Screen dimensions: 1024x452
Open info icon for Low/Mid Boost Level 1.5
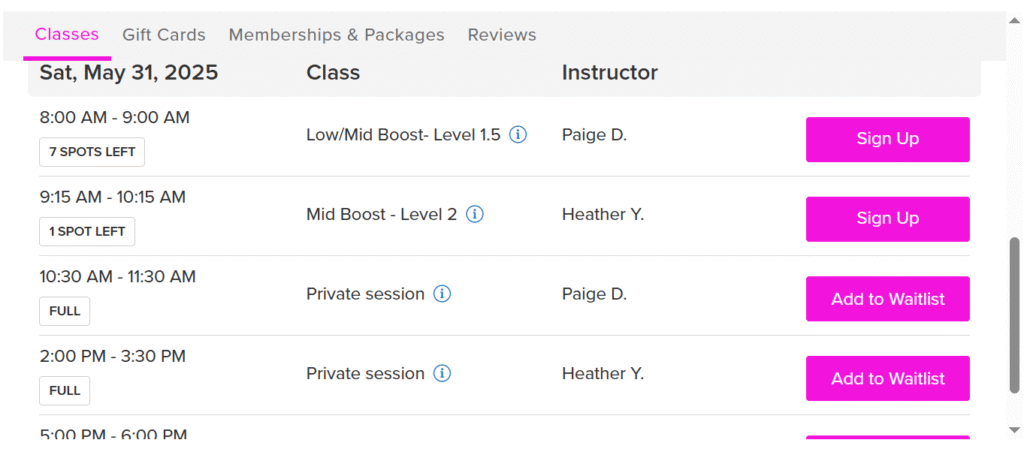pyautogui.click(x=518, y=135)
